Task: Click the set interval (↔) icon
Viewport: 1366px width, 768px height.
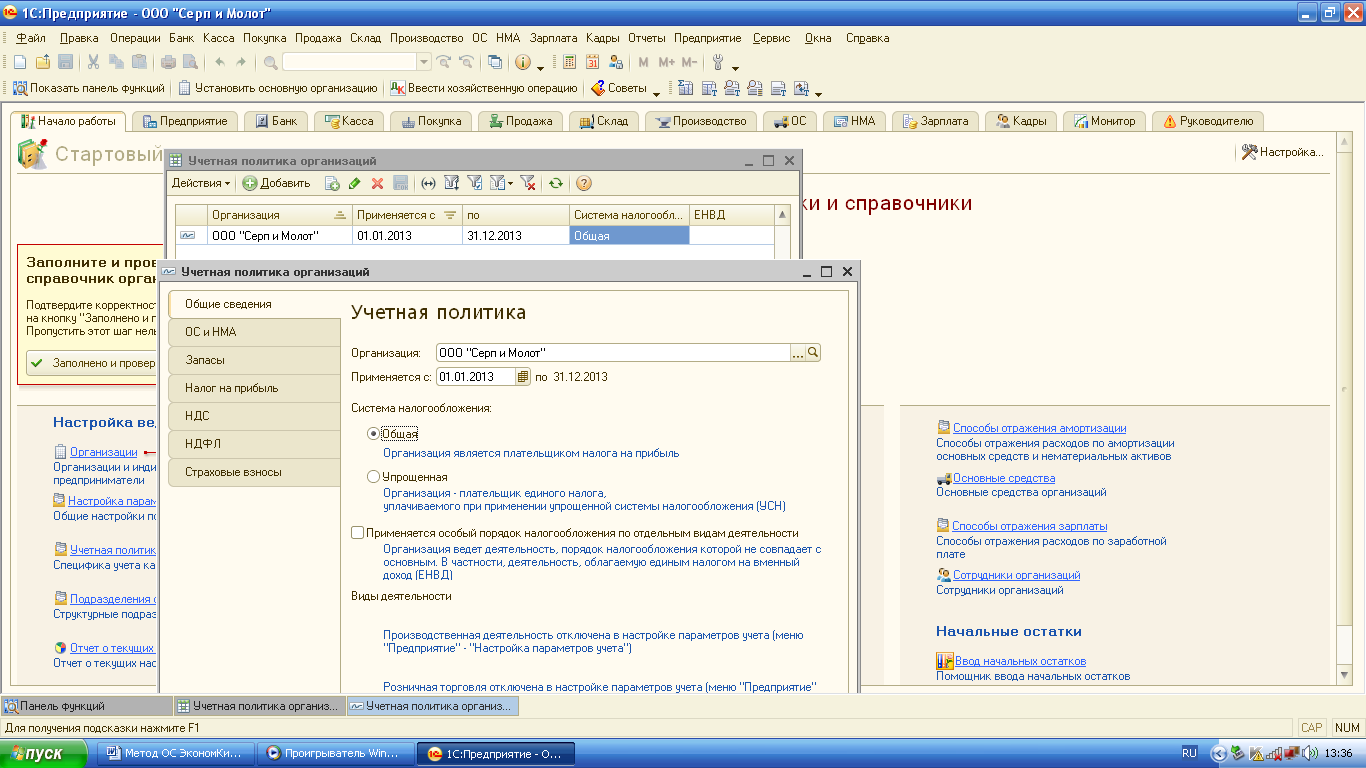Action: coord(428,183)
